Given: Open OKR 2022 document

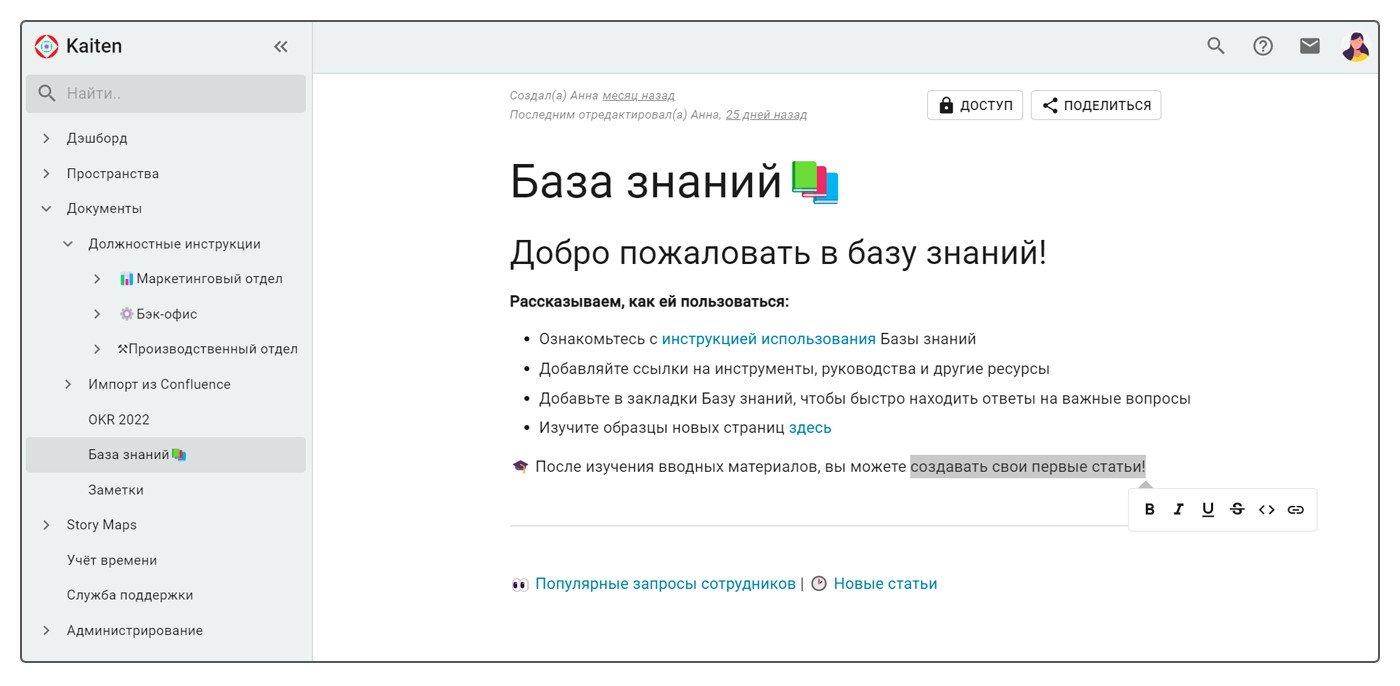Looking at the screenshot, I should (119, 420).
